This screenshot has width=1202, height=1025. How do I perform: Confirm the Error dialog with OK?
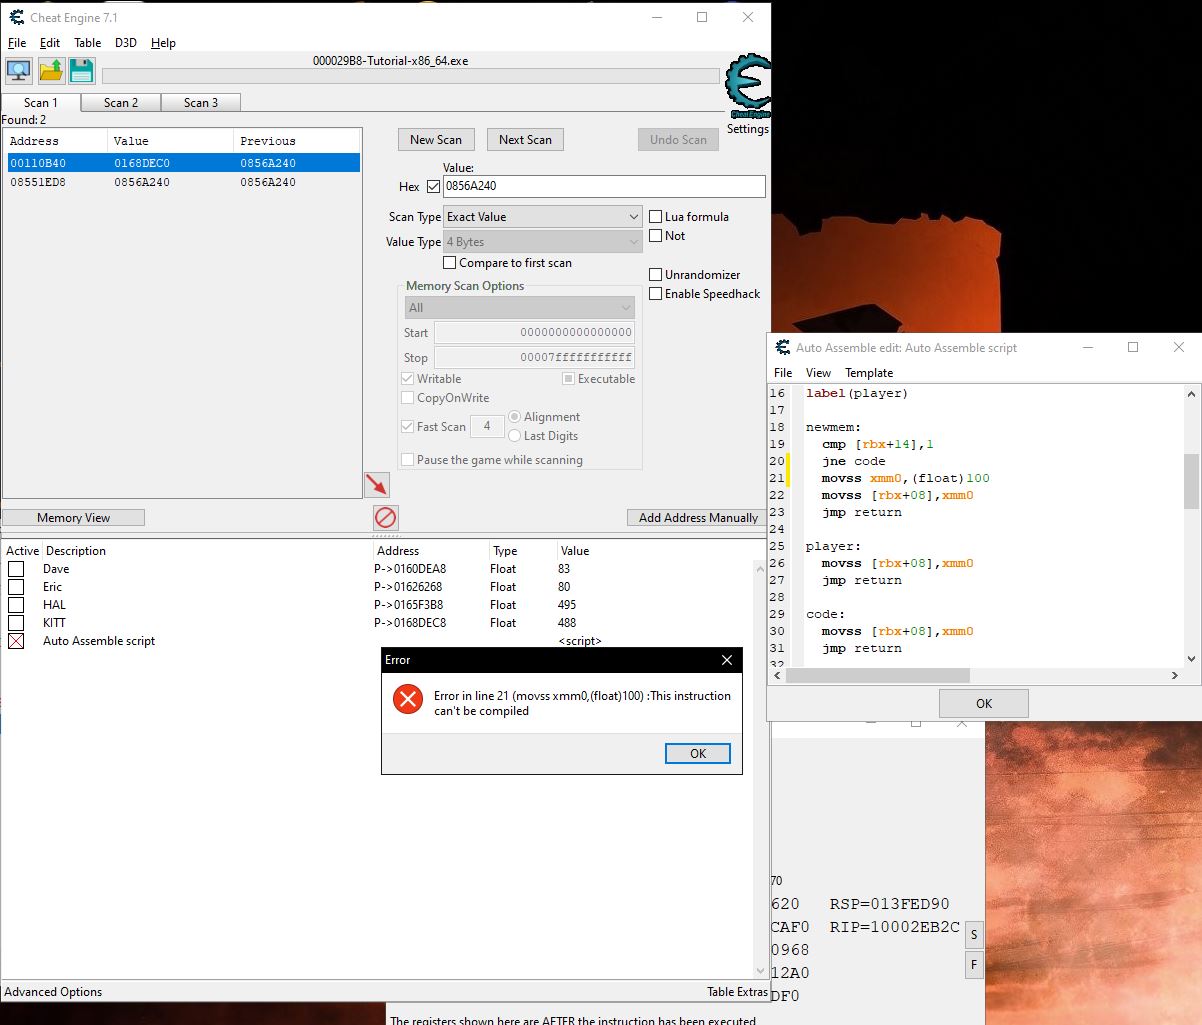(698, 754)
